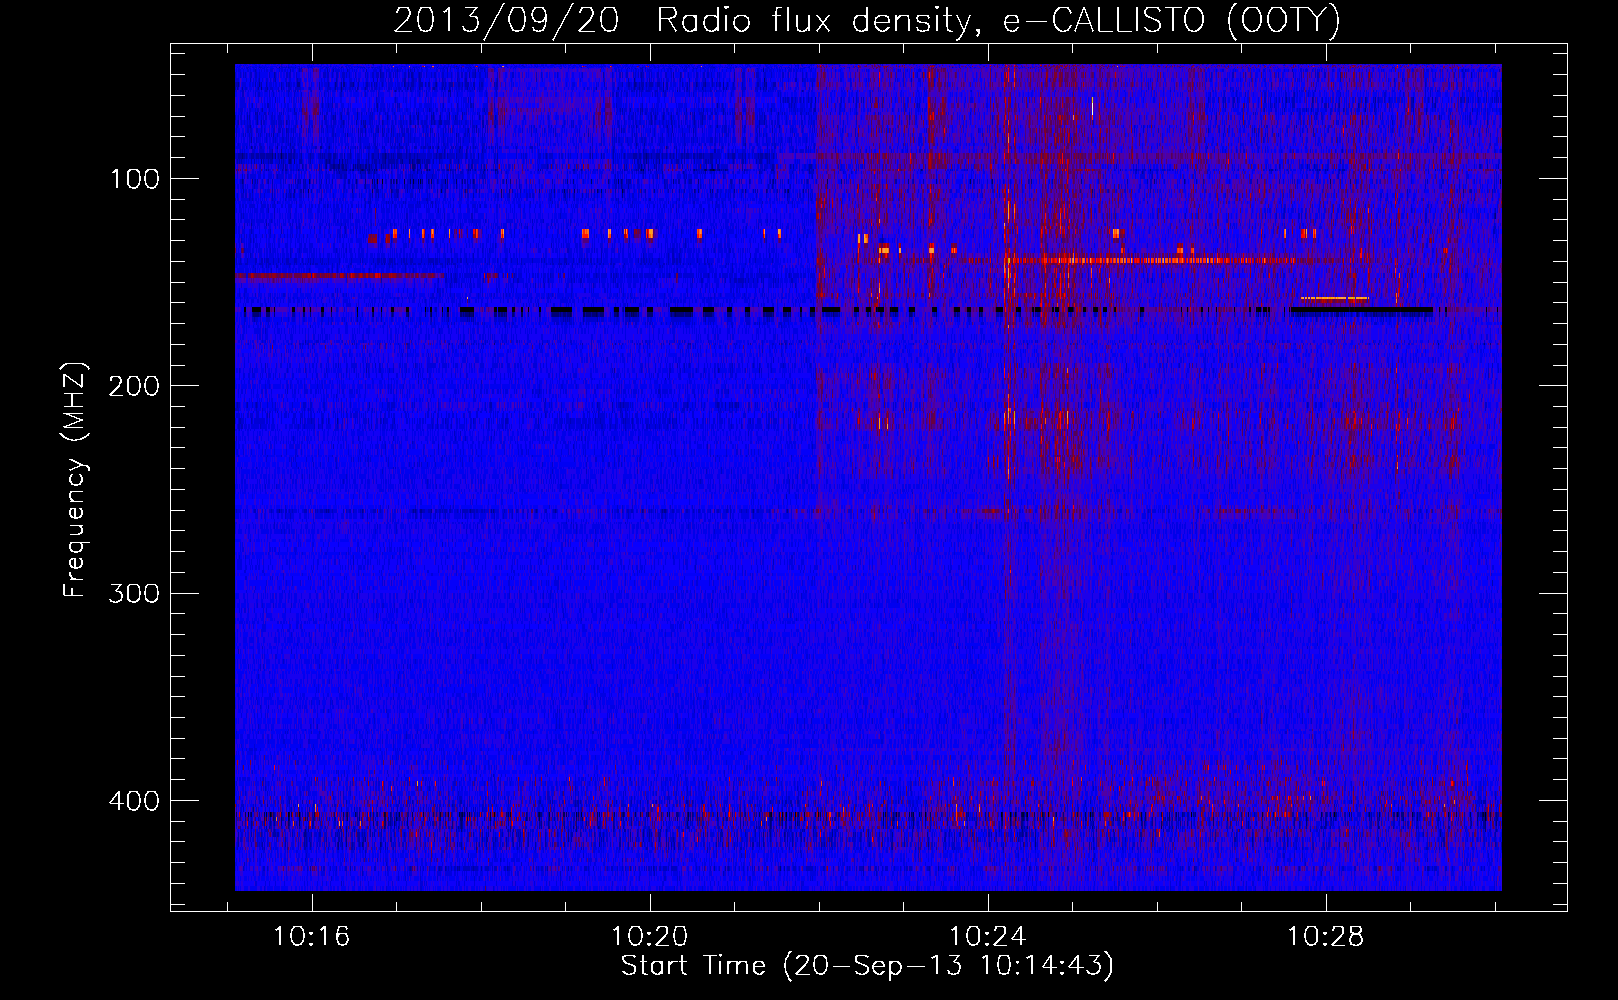Click the 10:24 time tick label
This screenshot has width=1618, height=1000.
click(x=988, y=937)
